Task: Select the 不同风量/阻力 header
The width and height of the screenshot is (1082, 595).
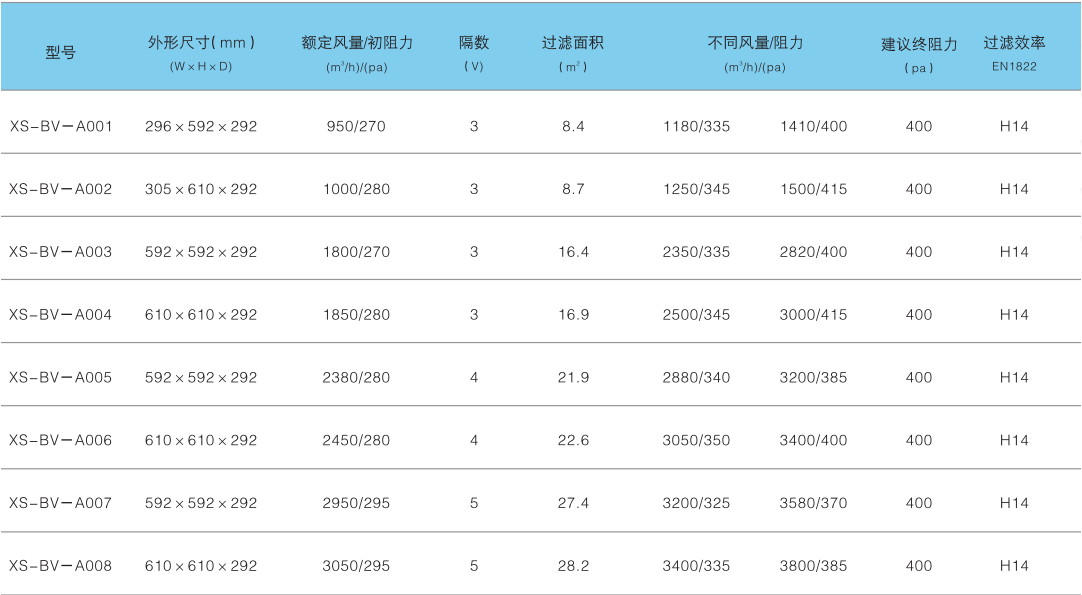Action: pos(755,43)
